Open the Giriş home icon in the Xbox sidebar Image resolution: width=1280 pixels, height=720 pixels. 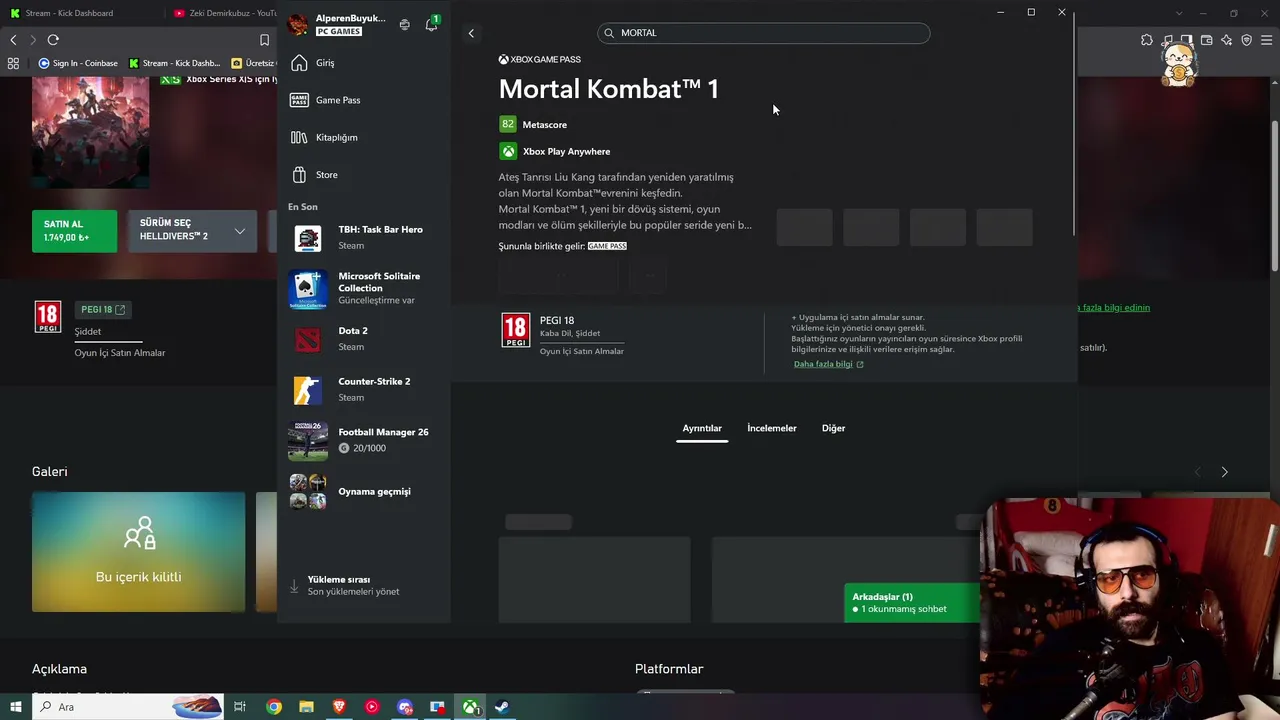[x=299, y=63]
